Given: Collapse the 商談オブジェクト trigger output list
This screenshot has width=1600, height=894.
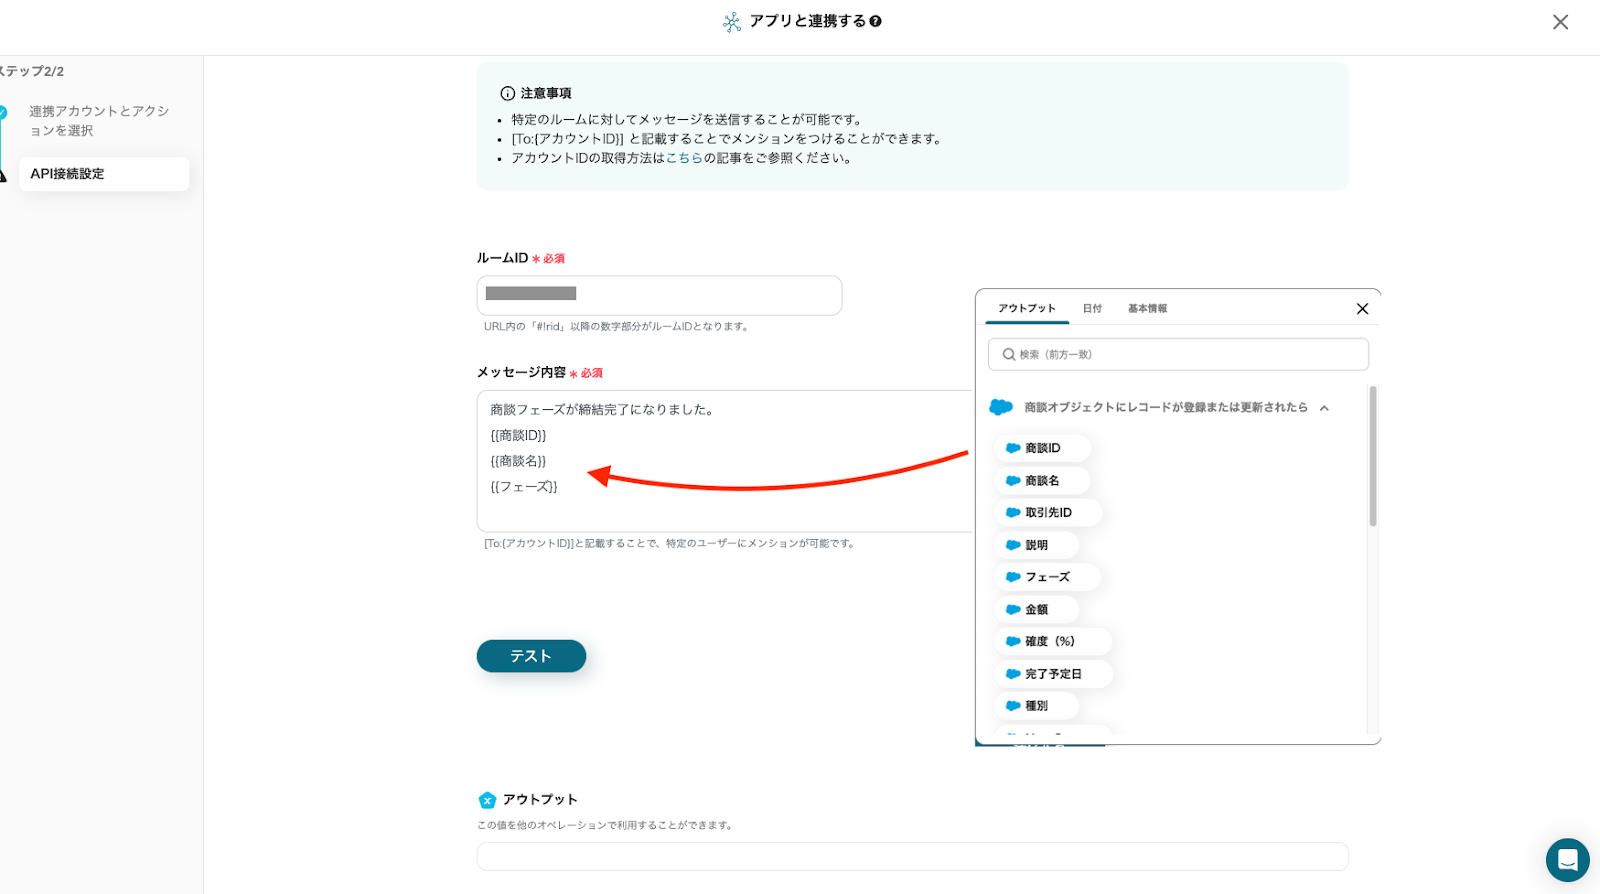Looking at the screenshot, I should tap(1324, 408).
